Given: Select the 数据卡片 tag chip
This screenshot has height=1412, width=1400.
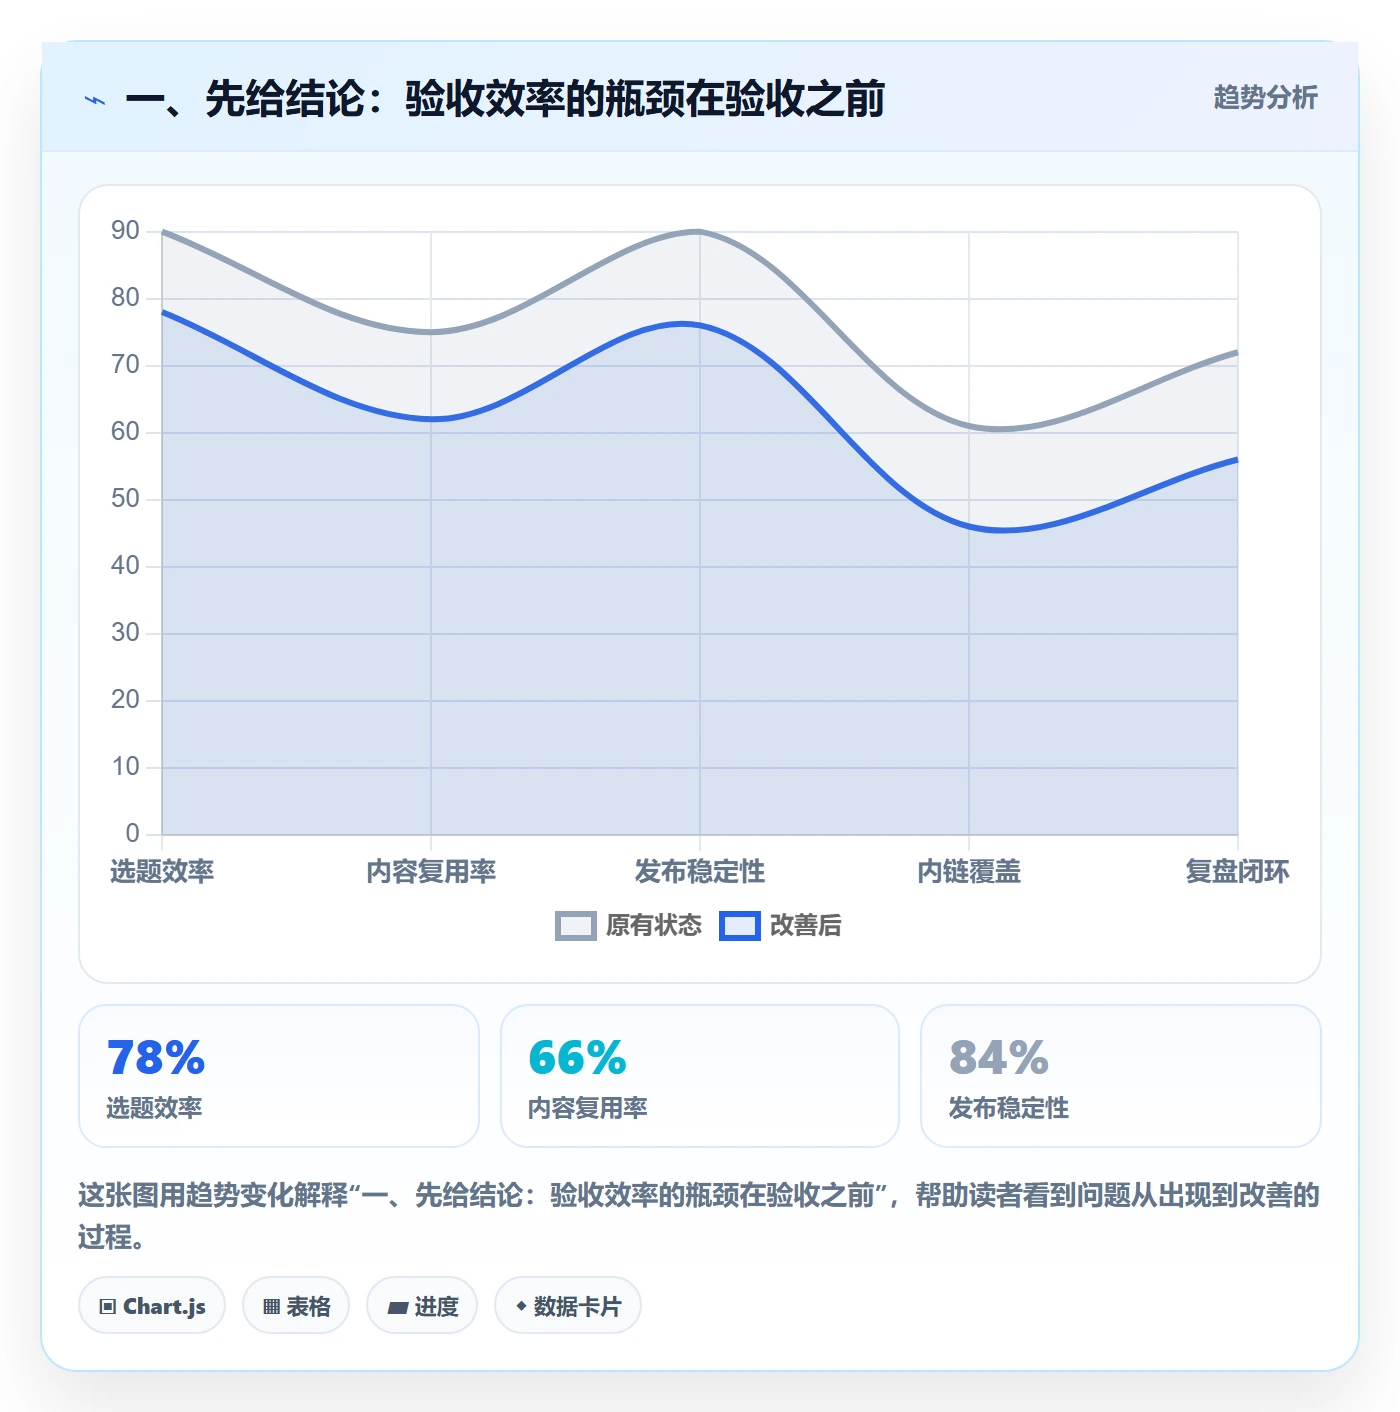Looking at the screenshot, I should coord(568,1305).
